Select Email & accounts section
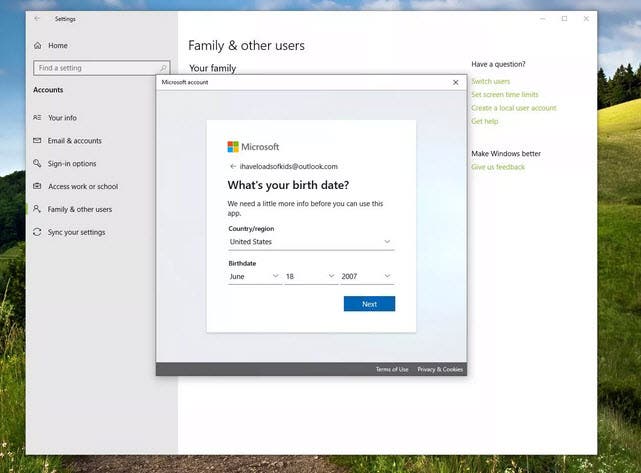641x473 pixels. 74,141
